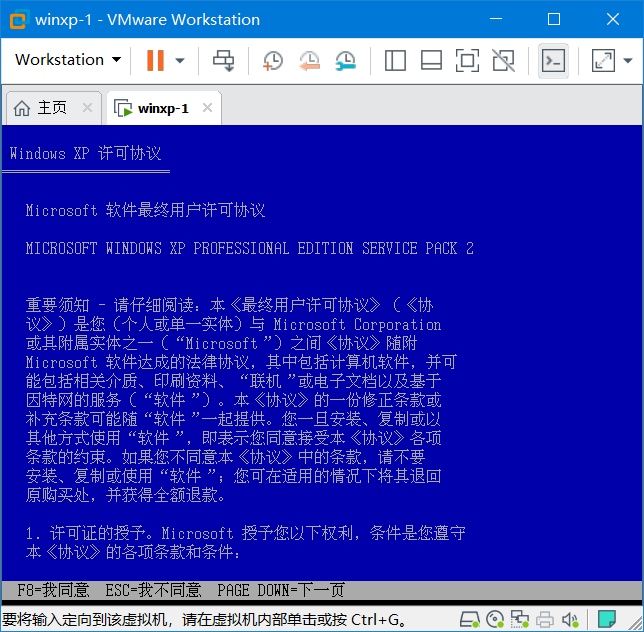Enter full screen mode
Viewport: 644px width, 632px height.
(467, 61)
